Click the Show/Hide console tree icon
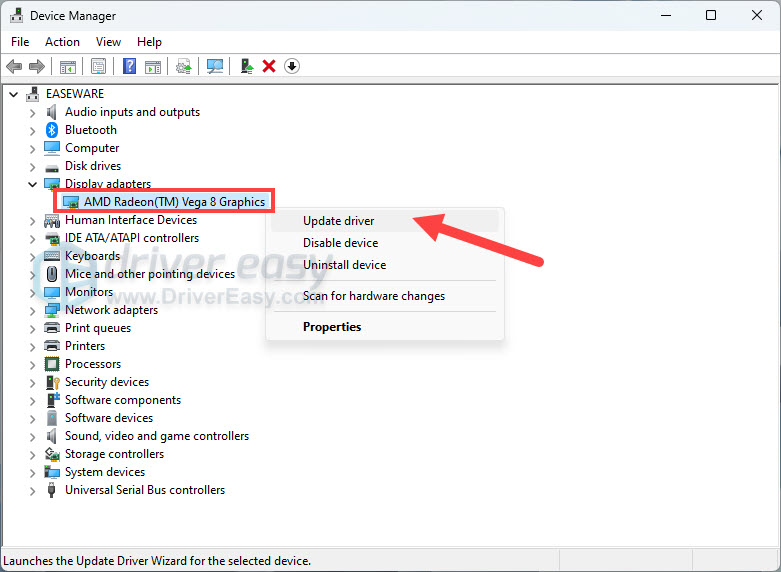 tap(68, 66)
